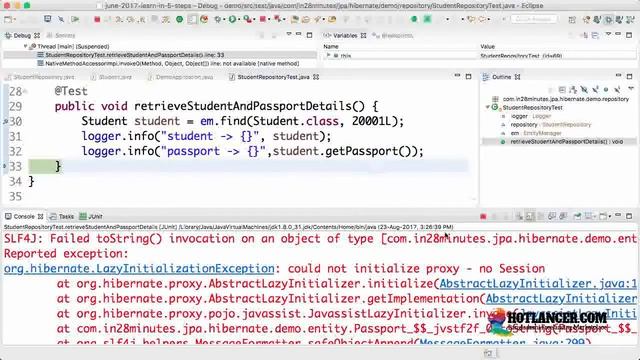The height and width of the screenshot is (360, 640).
Task: Click the Step Over debug icon
Action: pos(131,19)
